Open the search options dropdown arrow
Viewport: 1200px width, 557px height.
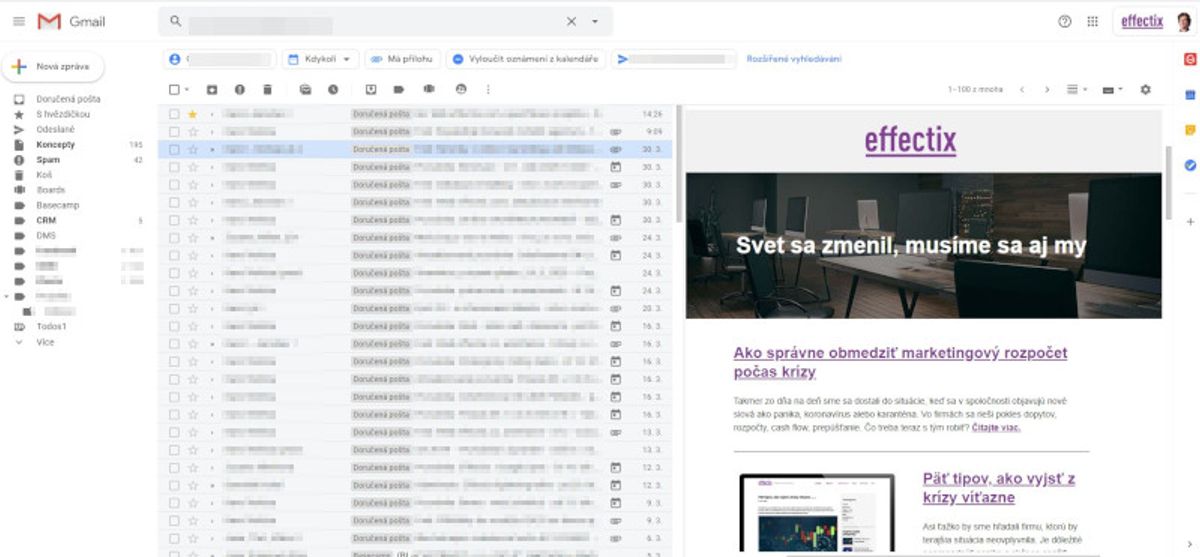[595, 21]
